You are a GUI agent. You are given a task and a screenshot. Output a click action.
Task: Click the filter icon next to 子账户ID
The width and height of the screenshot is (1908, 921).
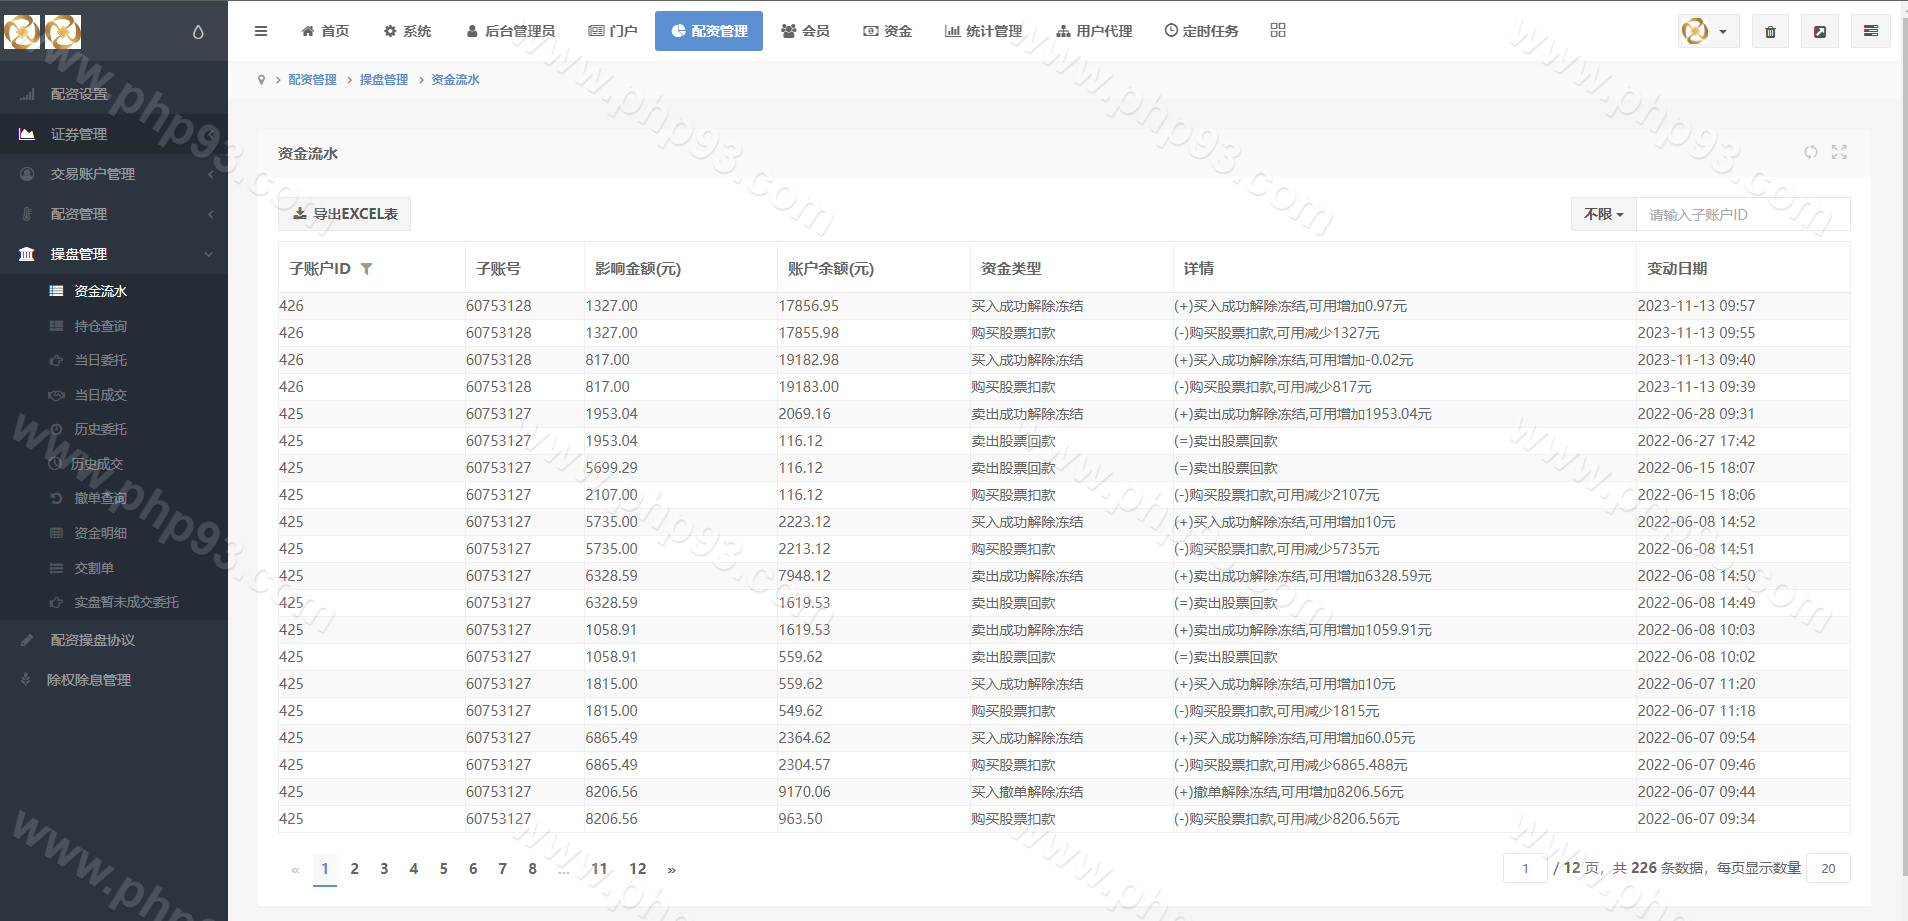(x=366, y=269)
